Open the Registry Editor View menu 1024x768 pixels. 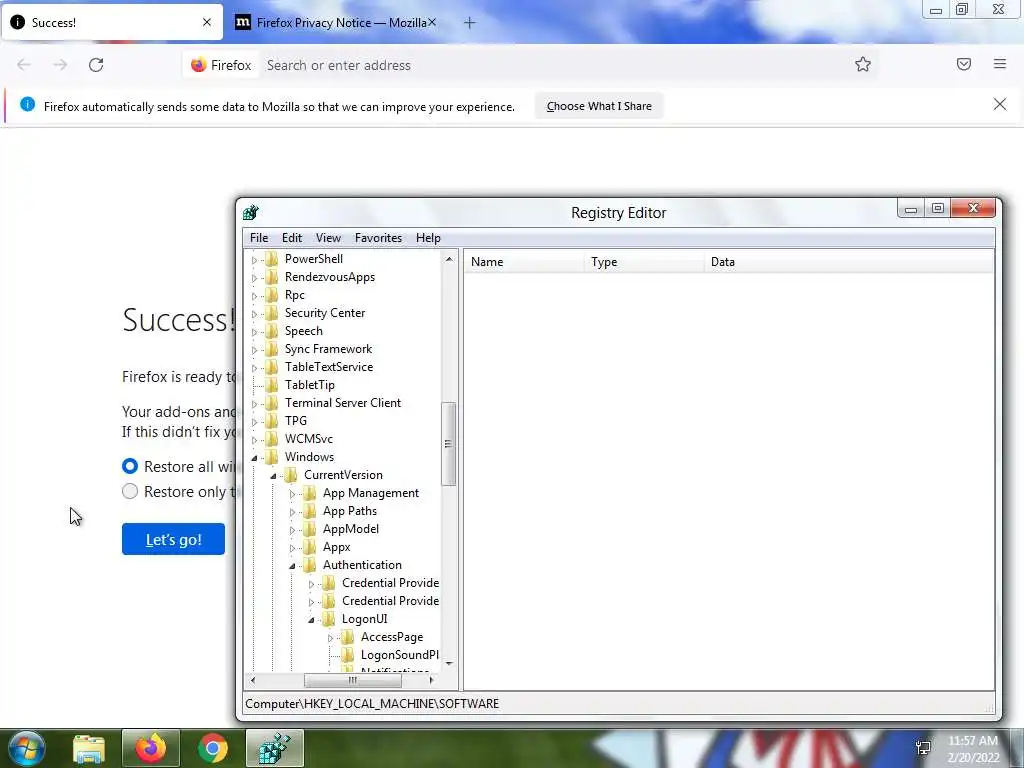328,238
